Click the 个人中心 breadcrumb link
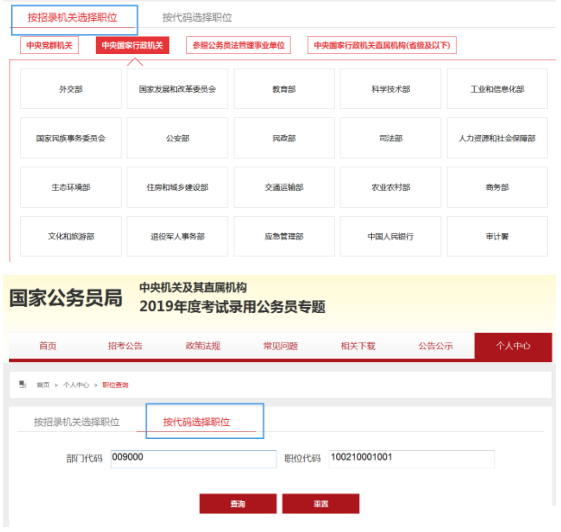The width and height of the screenshot is (561, 532). (x=76, y=385)
